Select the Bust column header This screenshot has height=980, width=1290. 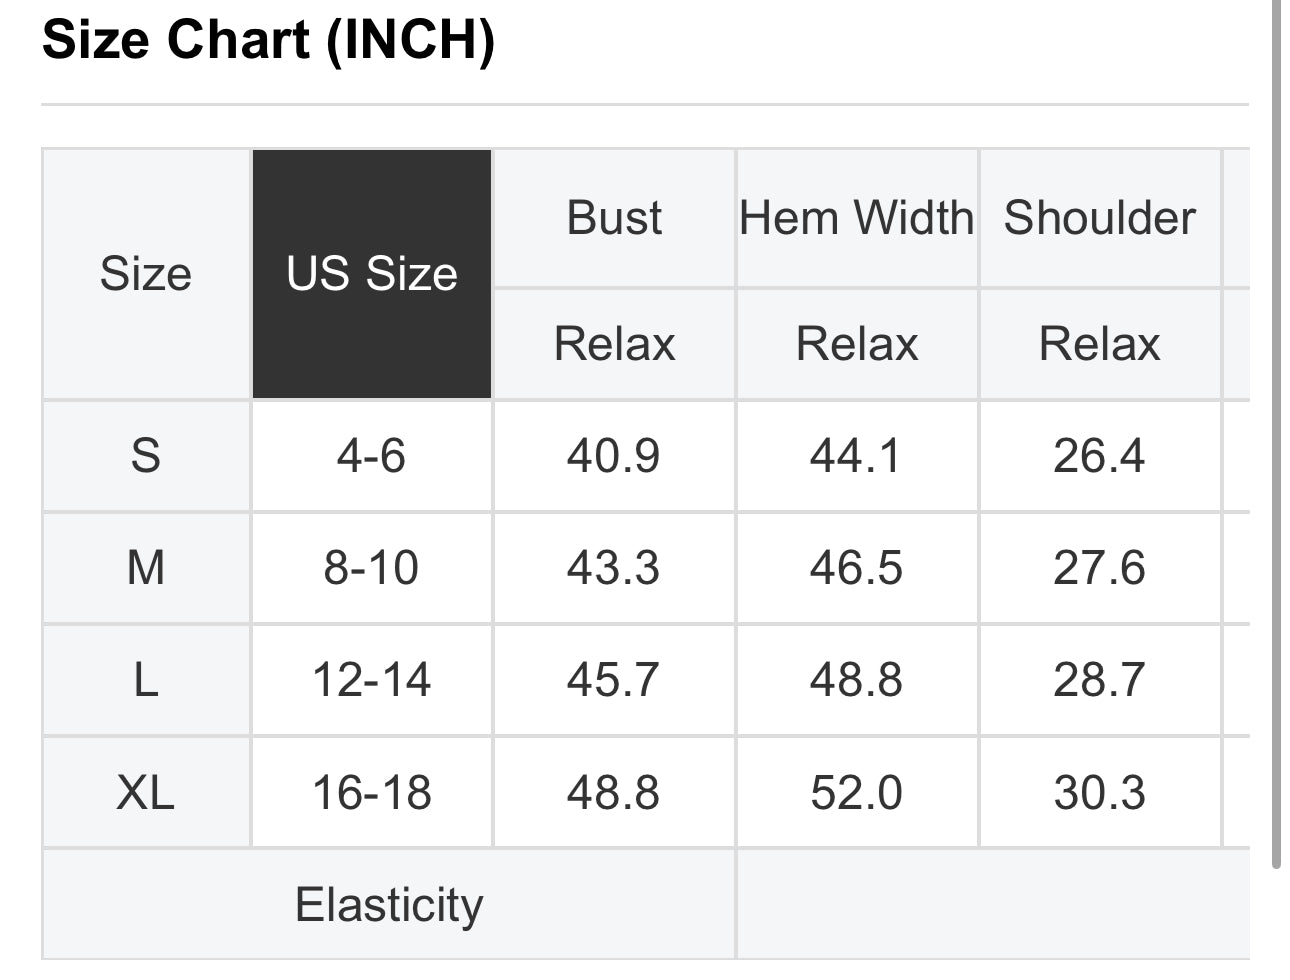click(x=614, y=218)
